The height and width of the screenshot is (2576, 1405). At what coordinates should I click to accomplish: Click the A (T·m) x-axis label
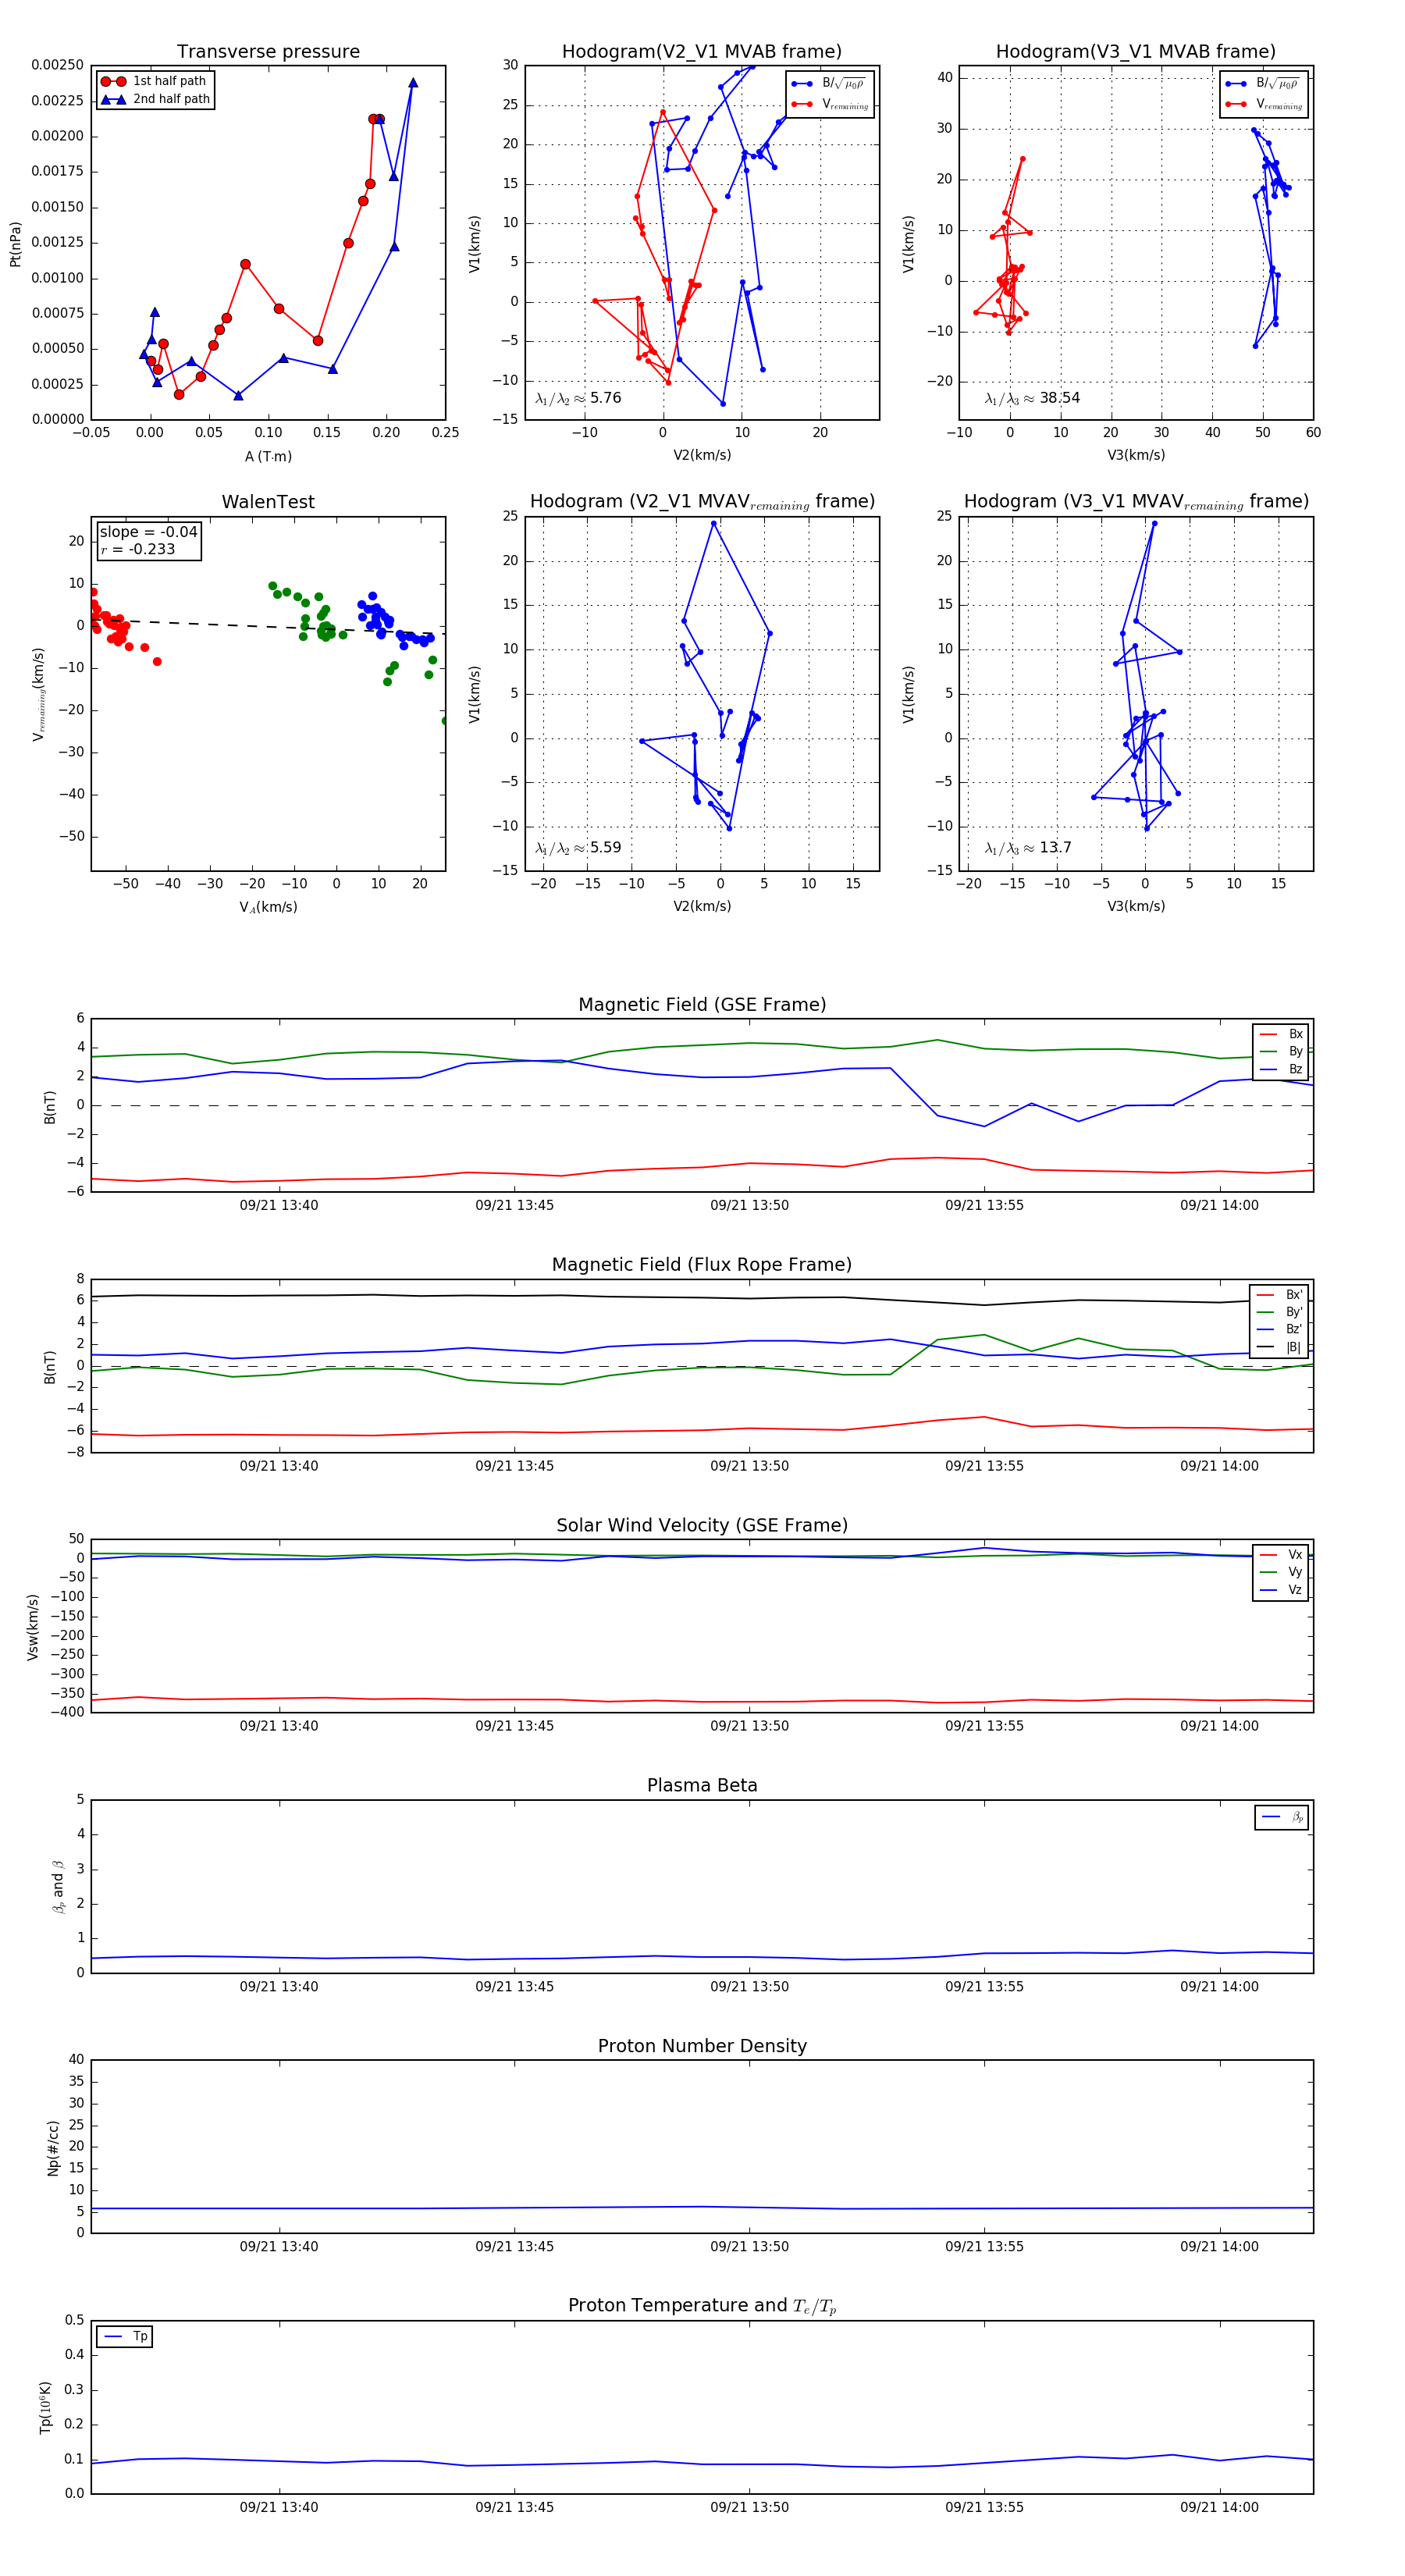coord(268,457)
